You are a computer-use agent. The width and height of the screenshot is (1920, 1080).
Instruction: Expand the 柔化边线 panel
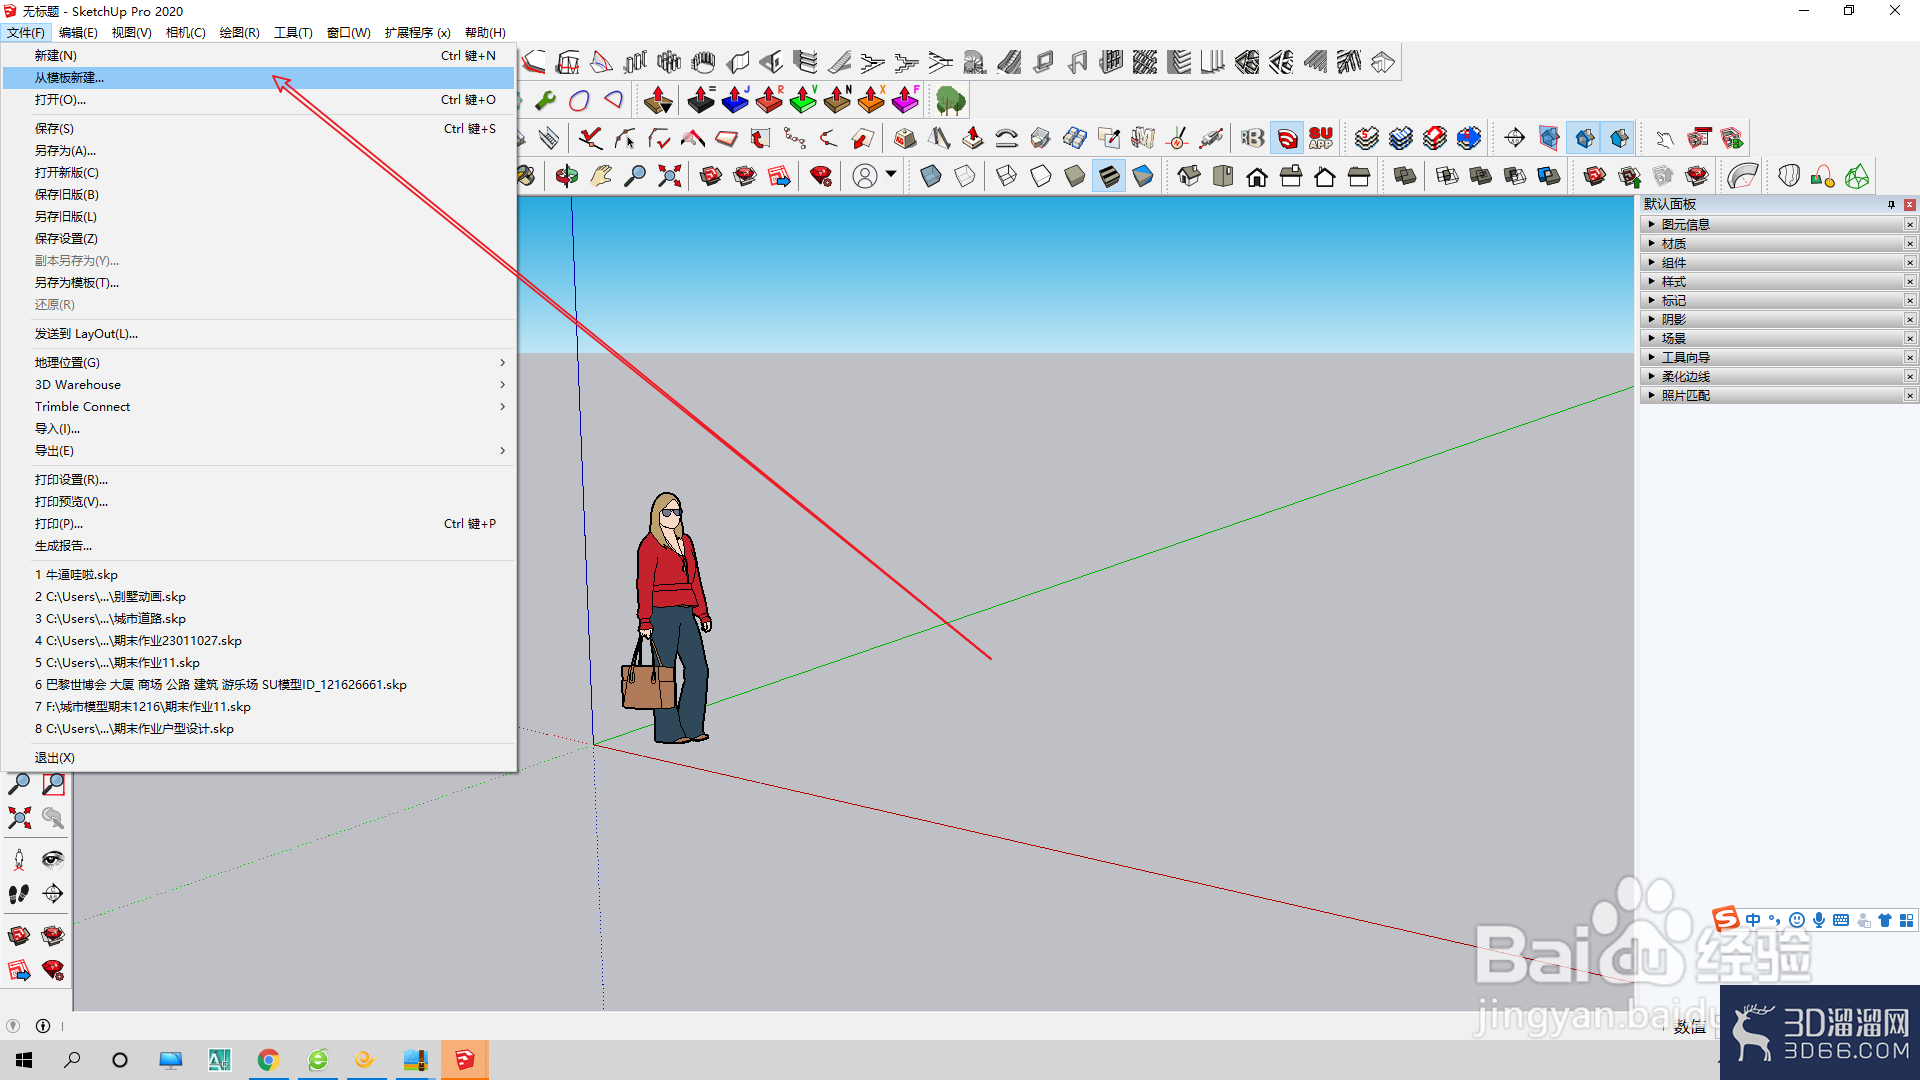(1685, 377)
